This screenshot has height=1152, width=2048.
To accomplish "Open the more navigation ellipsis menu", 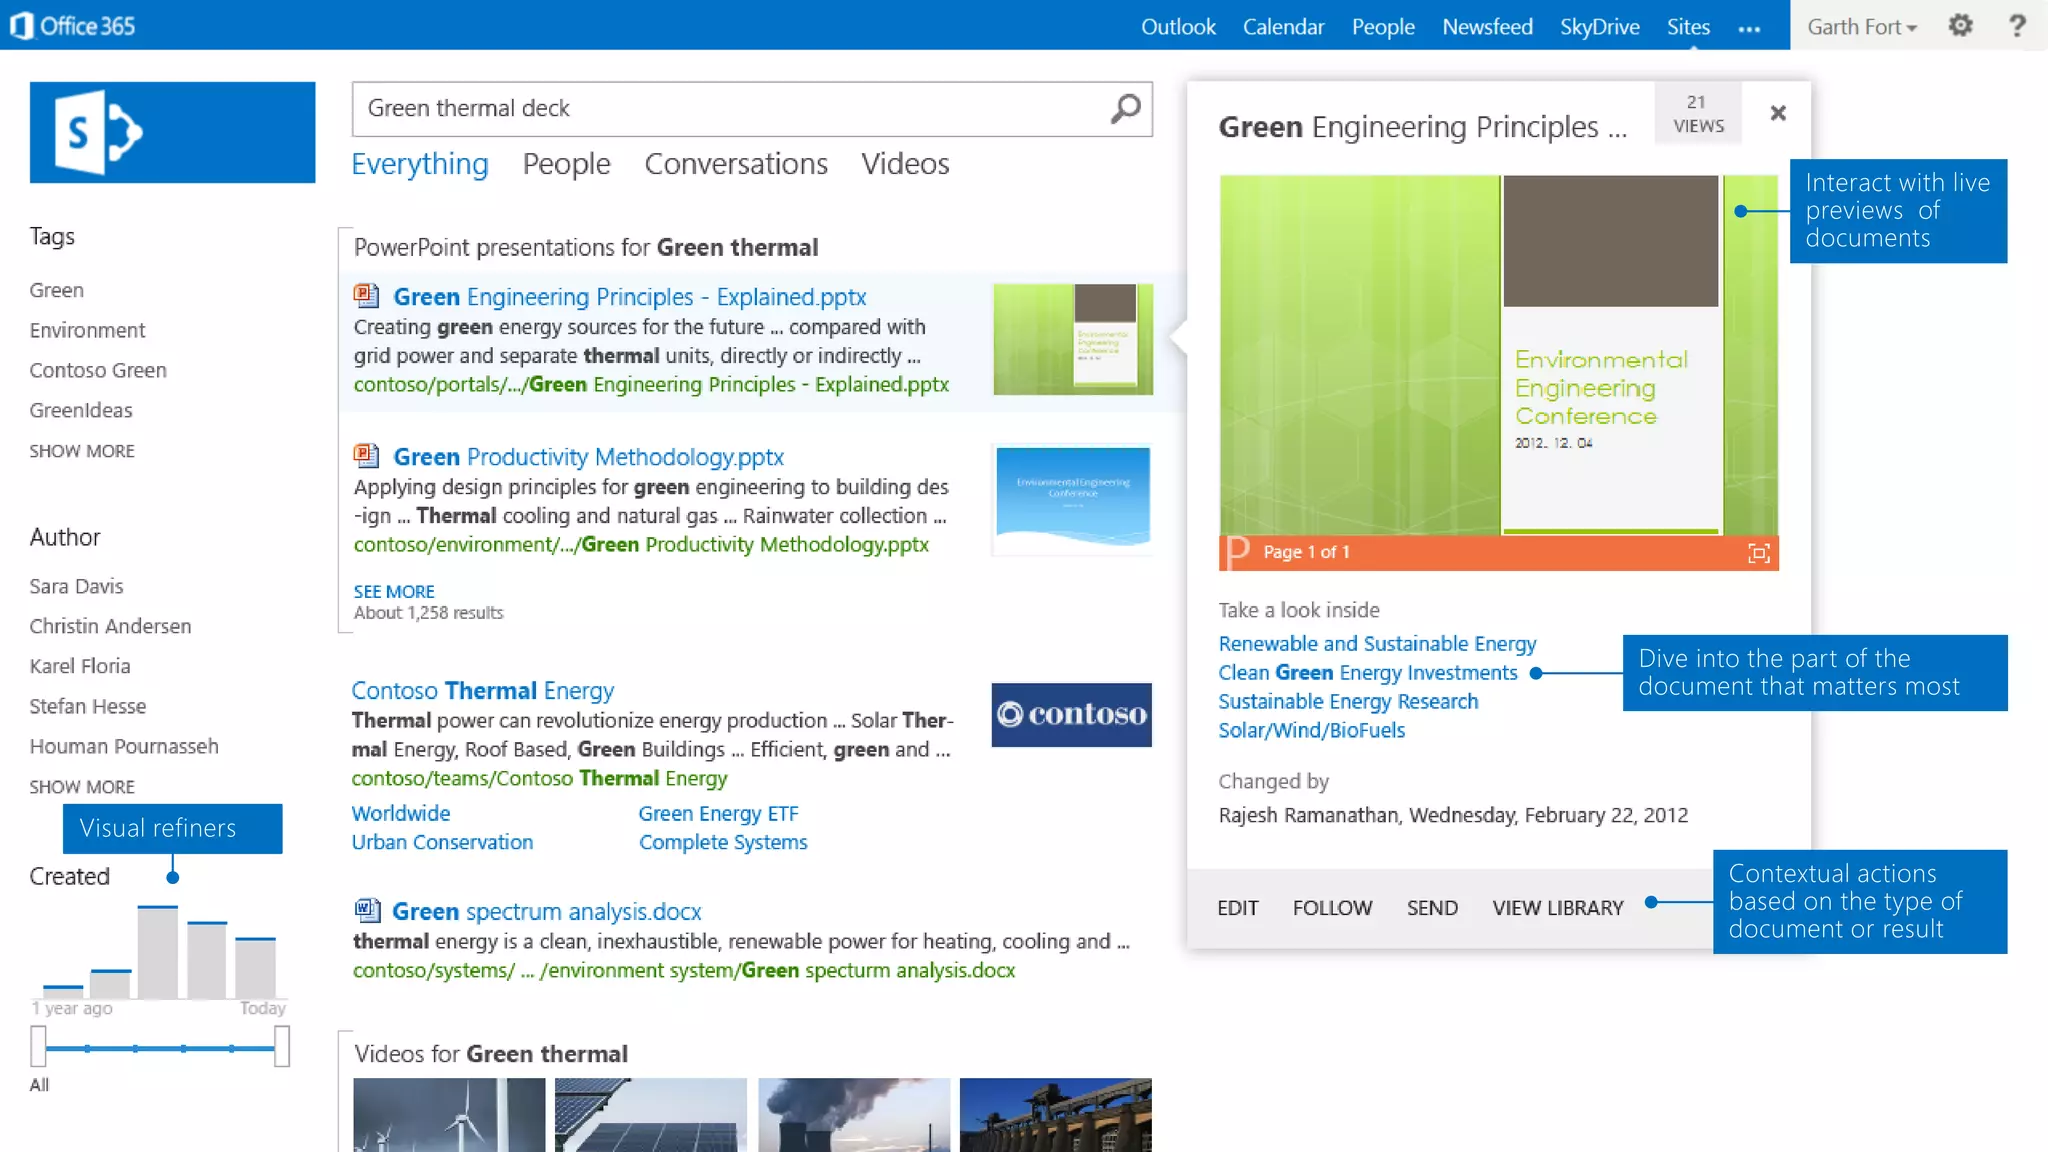I will coord(1749,29).
